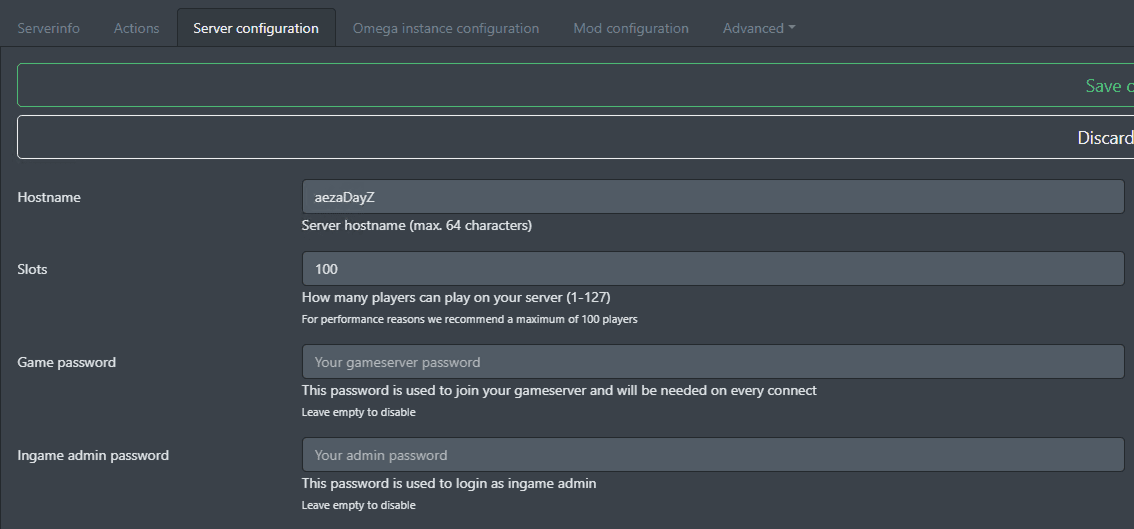Screen dimensions: 1134x529
Task: Focus the Hostname field containing aezaDayZ
Action: tap(712, 197)
